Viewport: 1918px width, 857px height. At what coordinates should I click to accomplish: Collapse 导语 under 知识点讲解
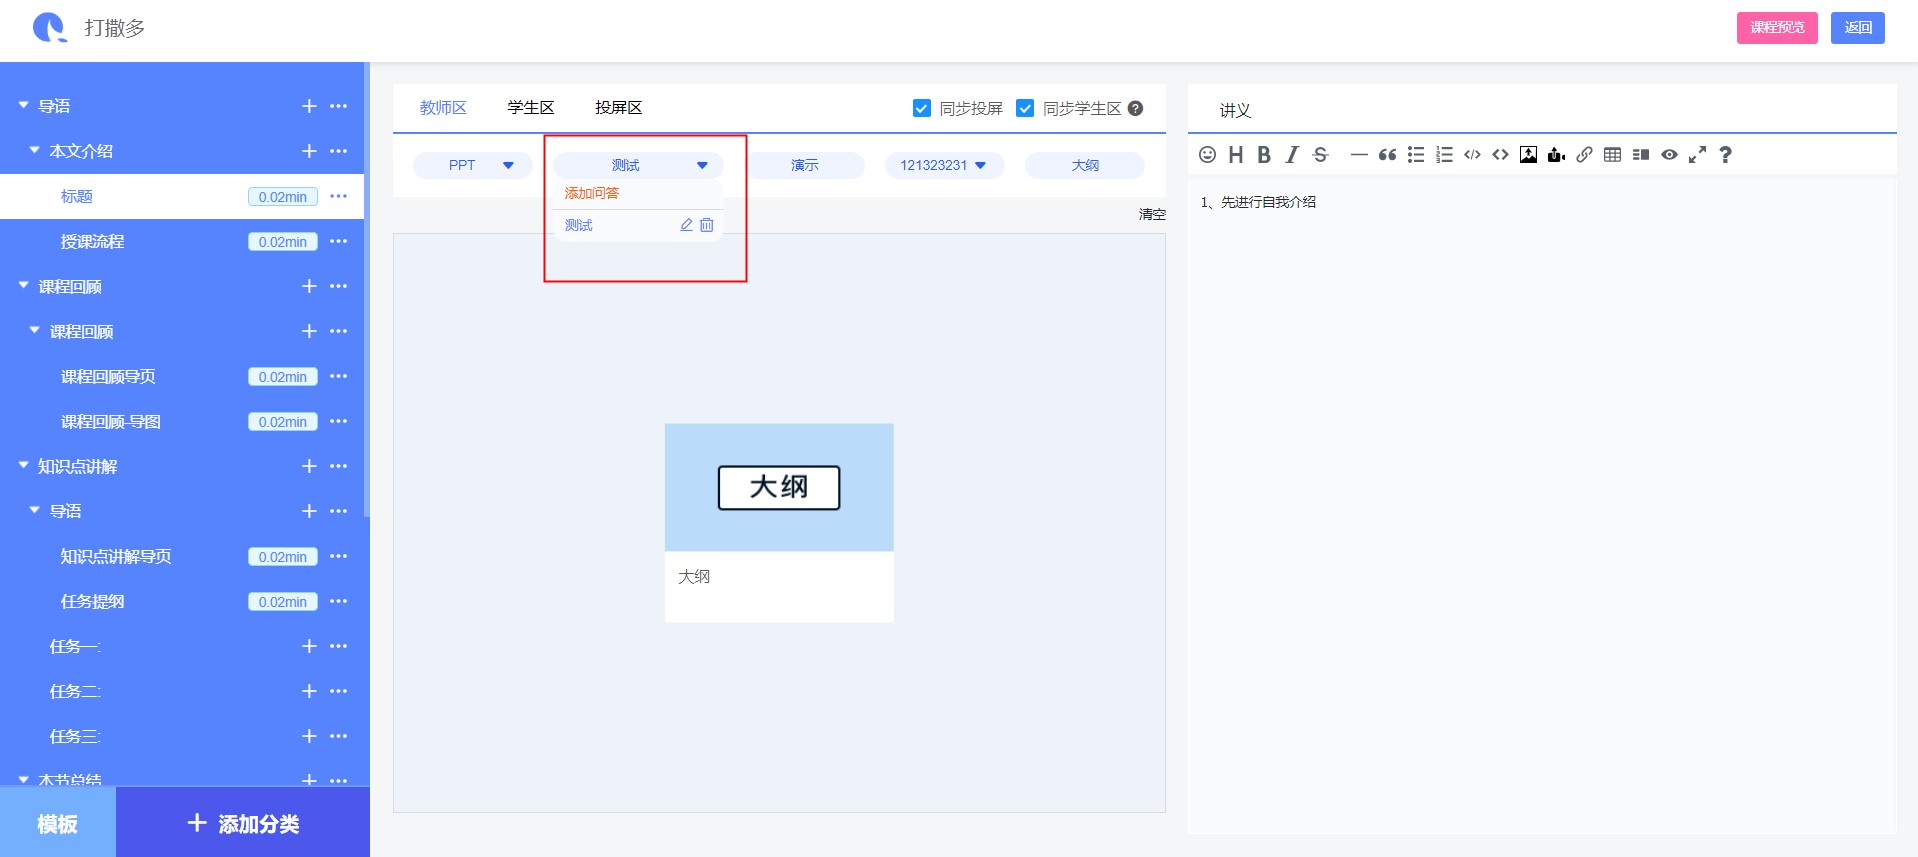34,510
